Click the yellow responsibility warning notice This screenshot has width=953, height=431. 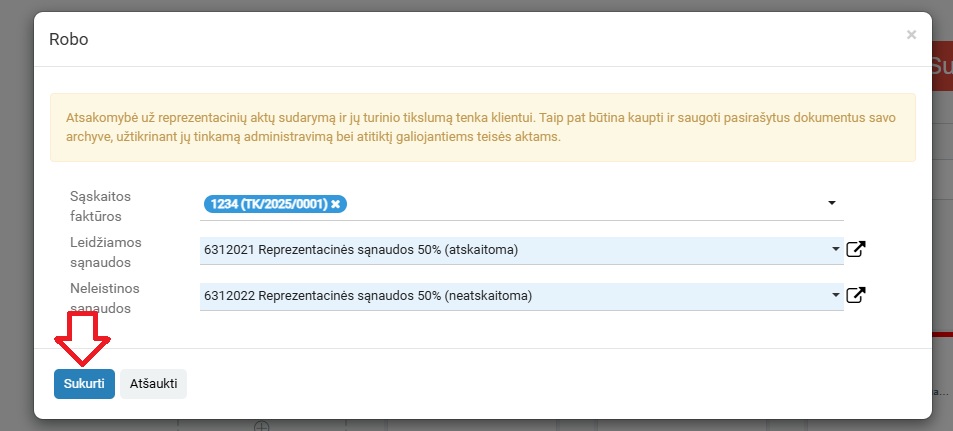tap(483, 127)
